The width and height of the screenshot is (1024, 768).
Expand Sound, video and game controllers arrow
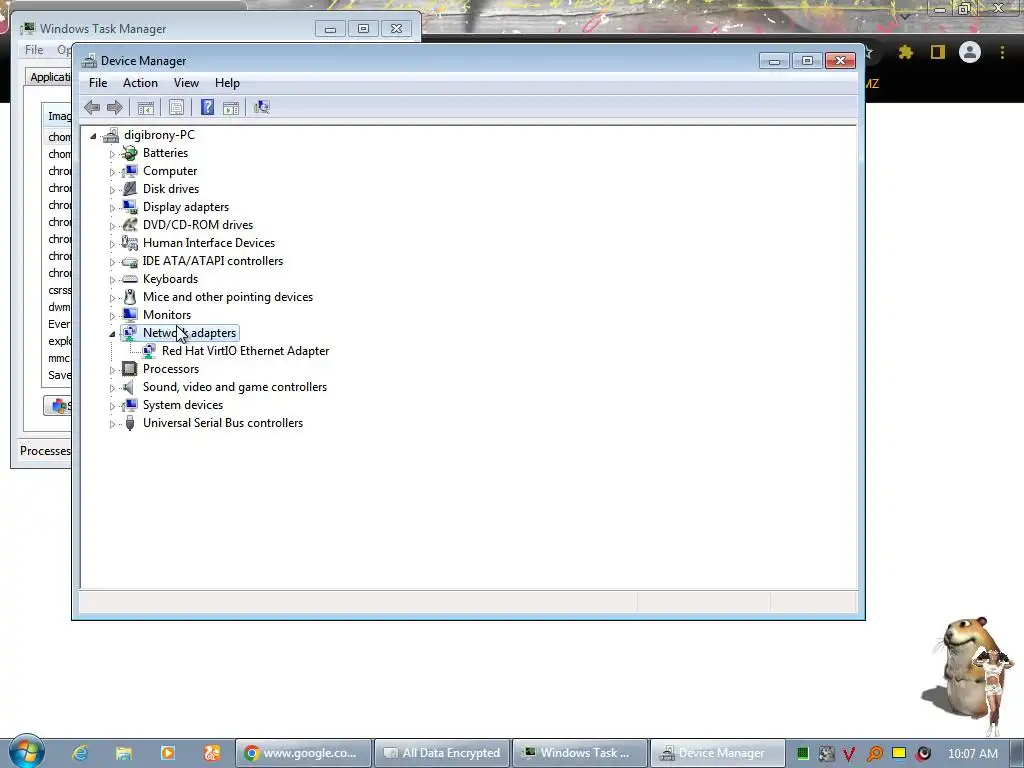click(x=112, y=388)
